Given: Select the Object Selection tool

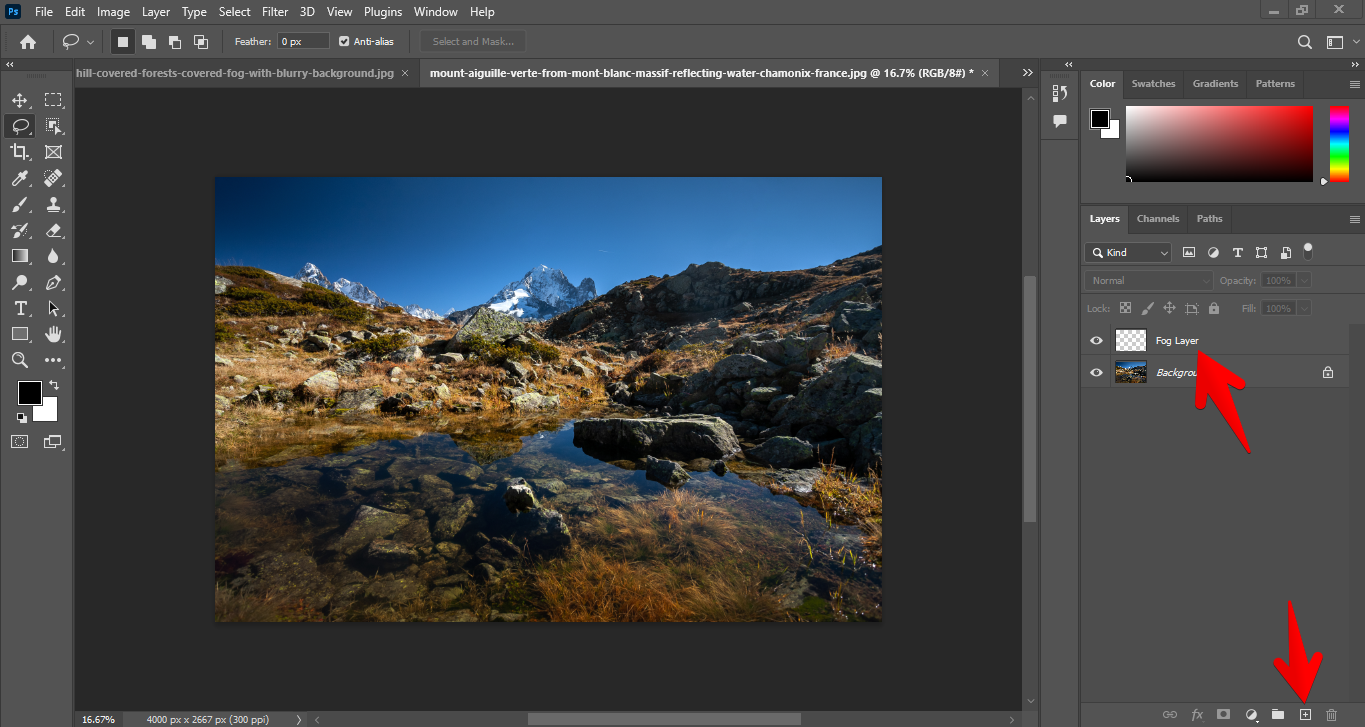Looking at the screenshot, I should 53,126.
